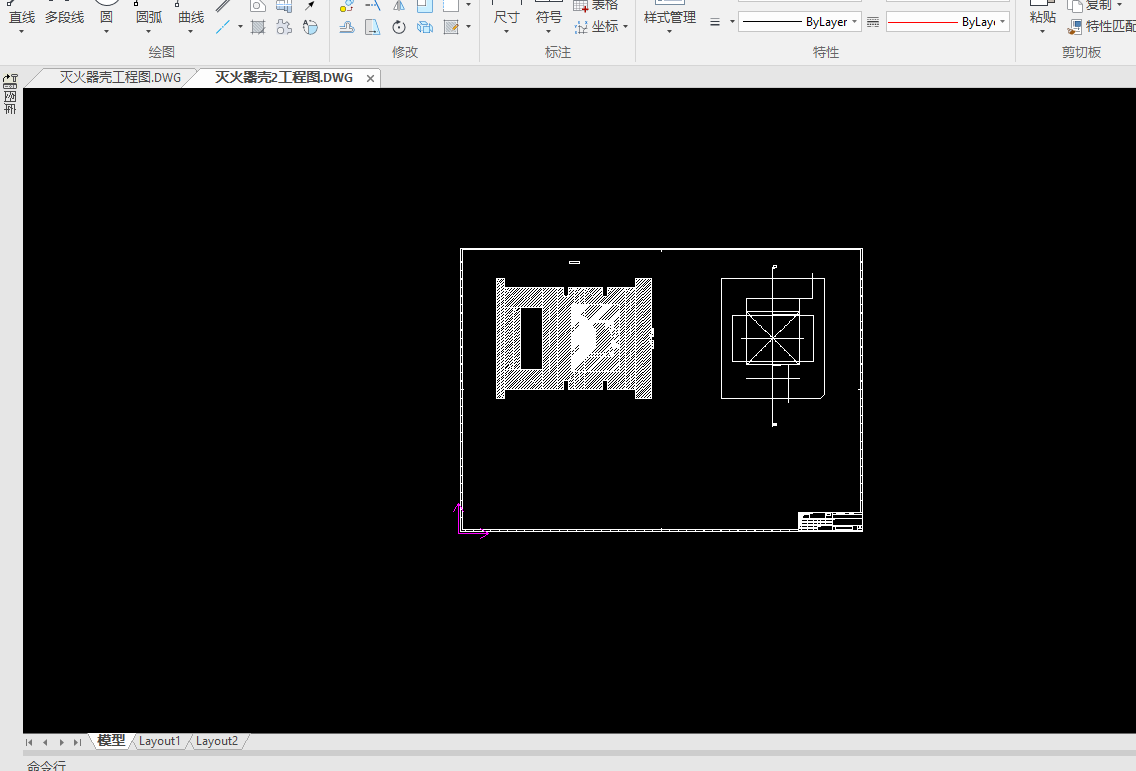This screenshot has height=771, width=1136.
Task: Click the blue dashed centerline tool icon
Action: [x=222, y=28]
